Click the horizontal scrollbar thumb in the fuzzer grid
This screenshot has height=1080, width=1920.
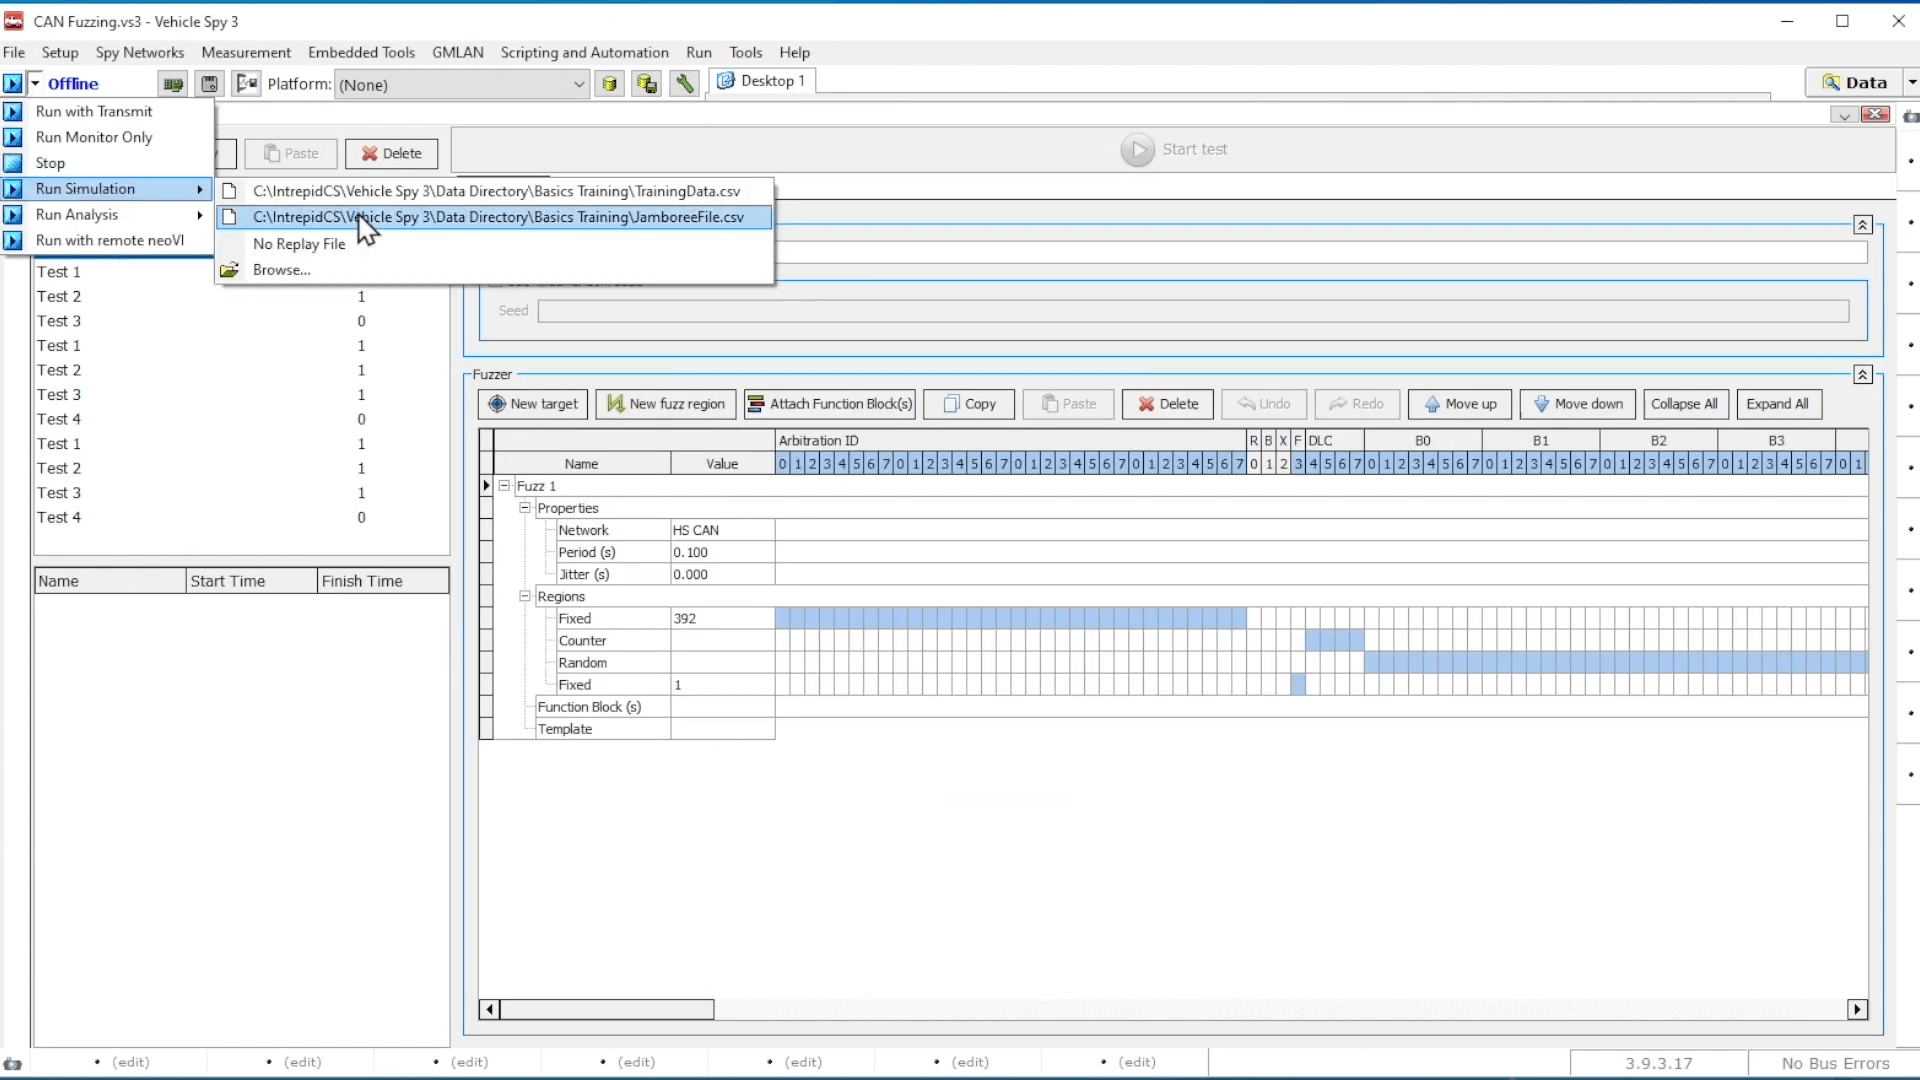point(606,1010)
